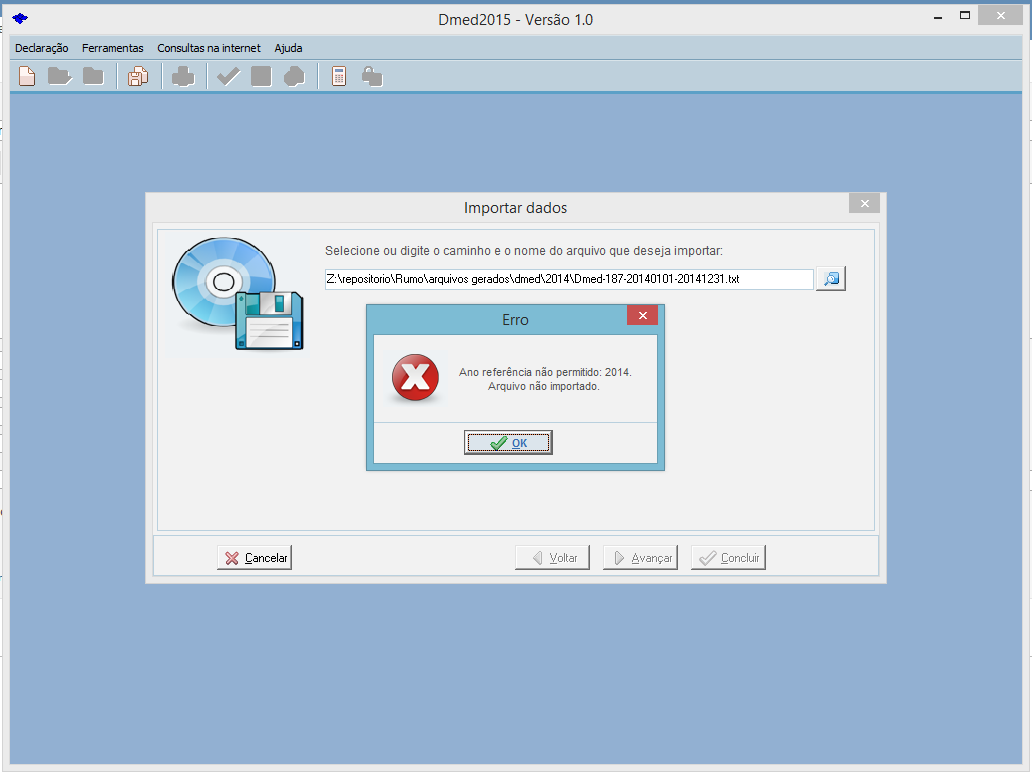Open the Ajuda menu
The height and width of the screenshot is (774, 1032).
pos(288,48)
